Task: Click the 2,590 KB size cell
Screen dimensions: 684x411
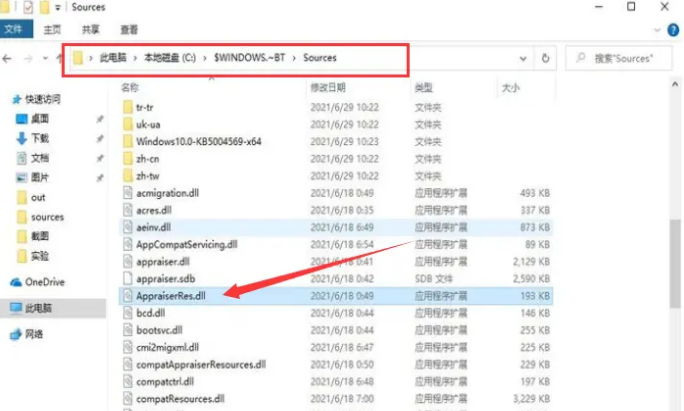Action: [x=531, y=278]
